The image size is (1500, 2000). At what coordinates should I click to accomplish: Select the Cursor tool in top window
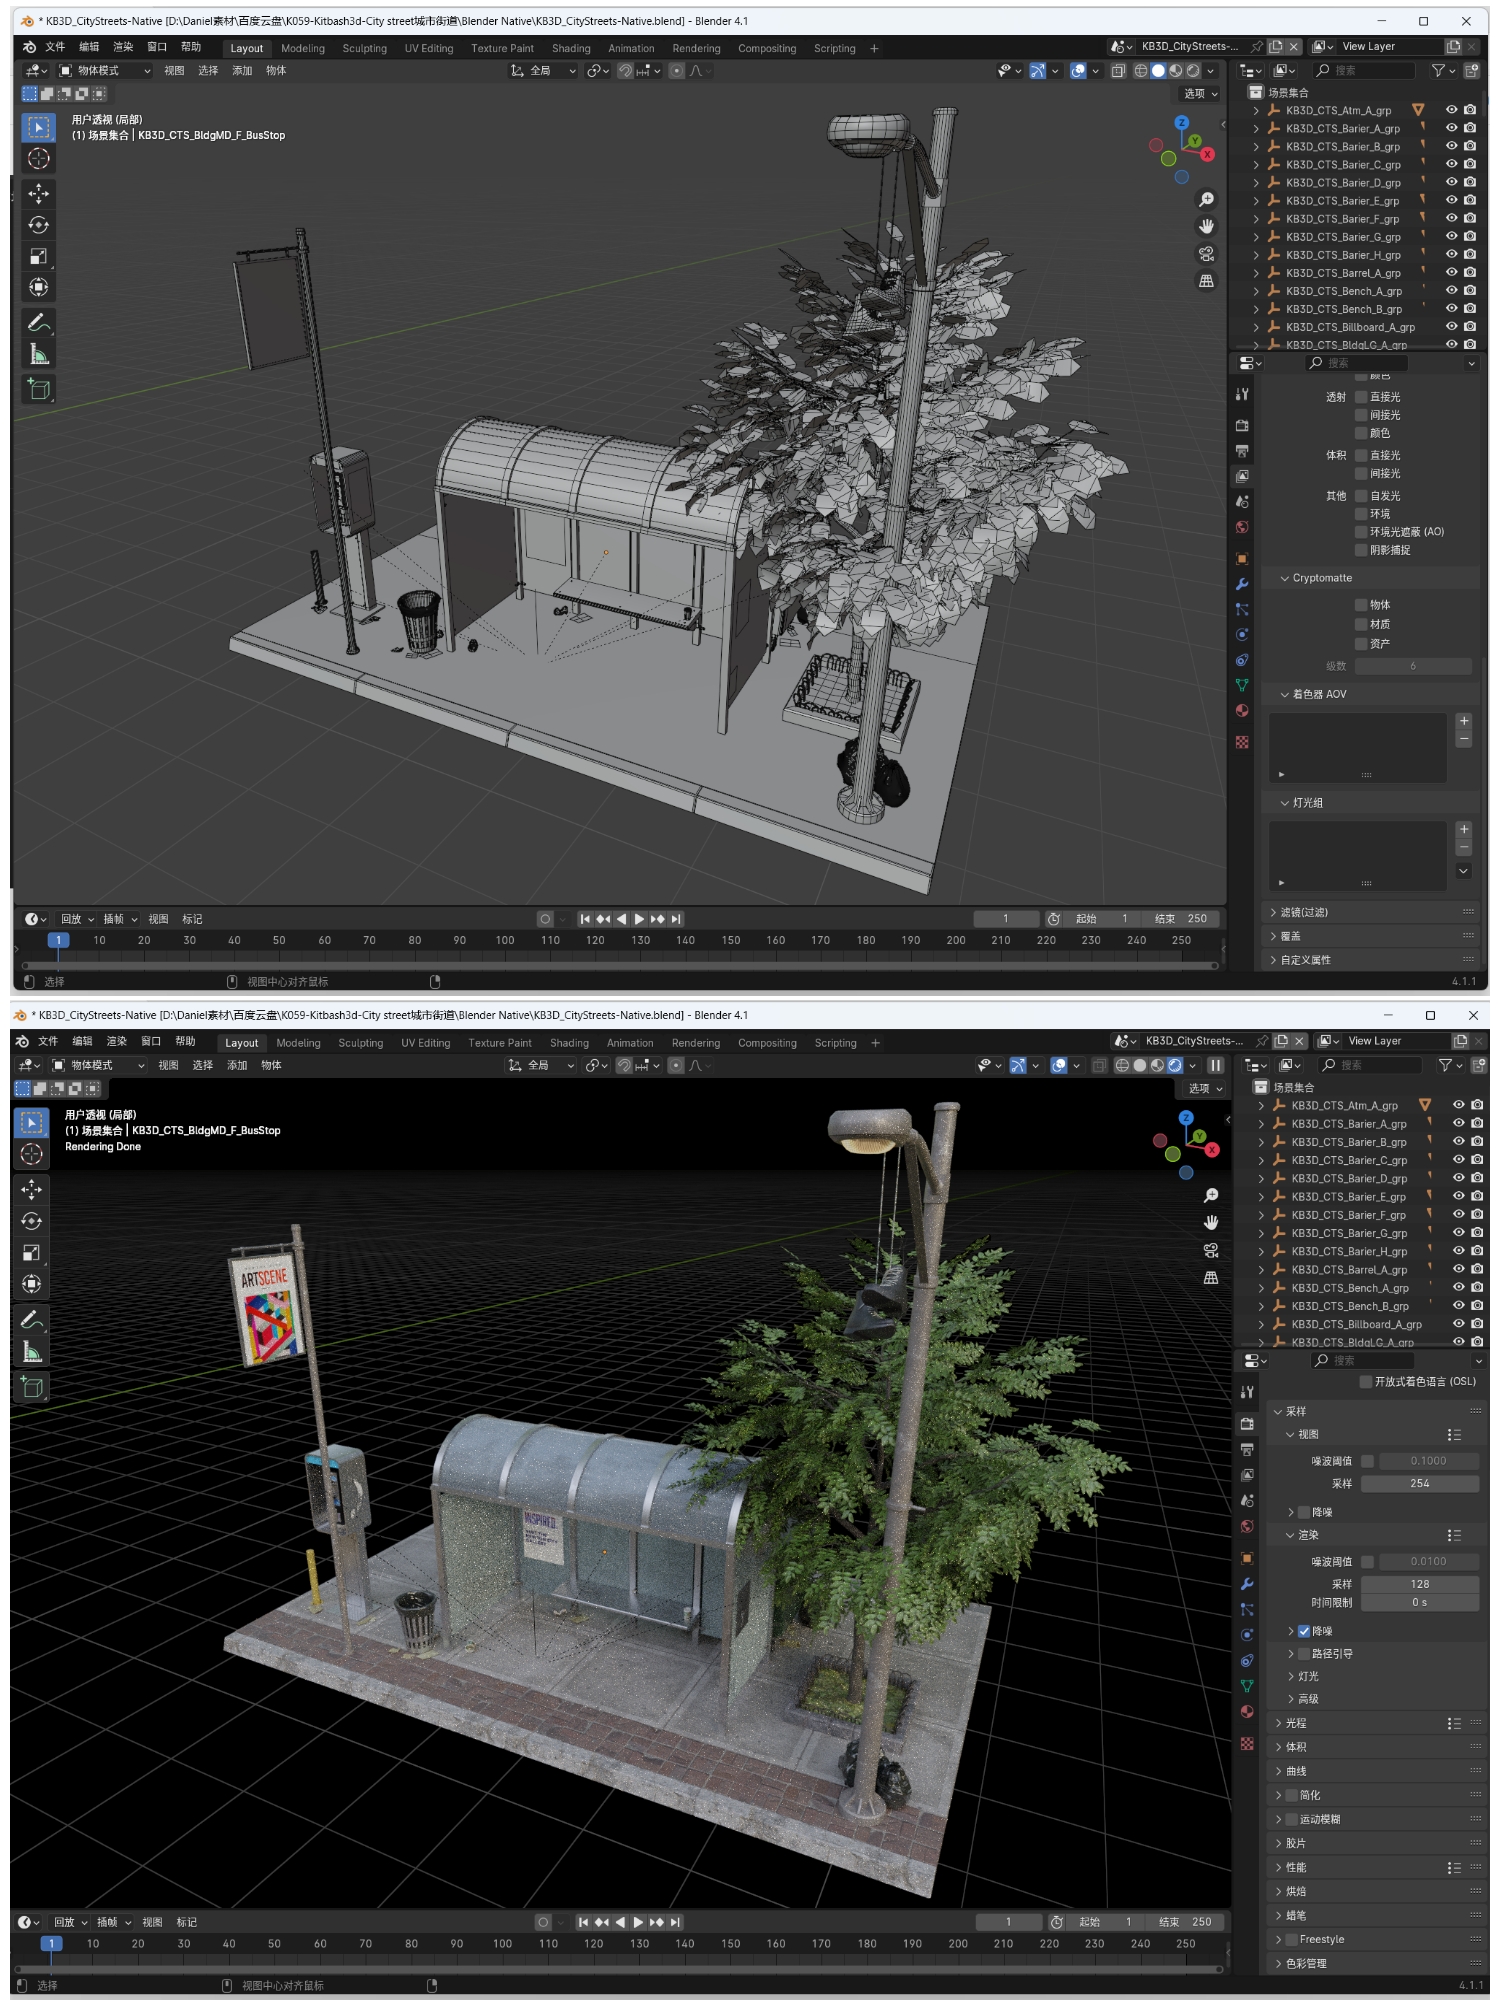39,159
